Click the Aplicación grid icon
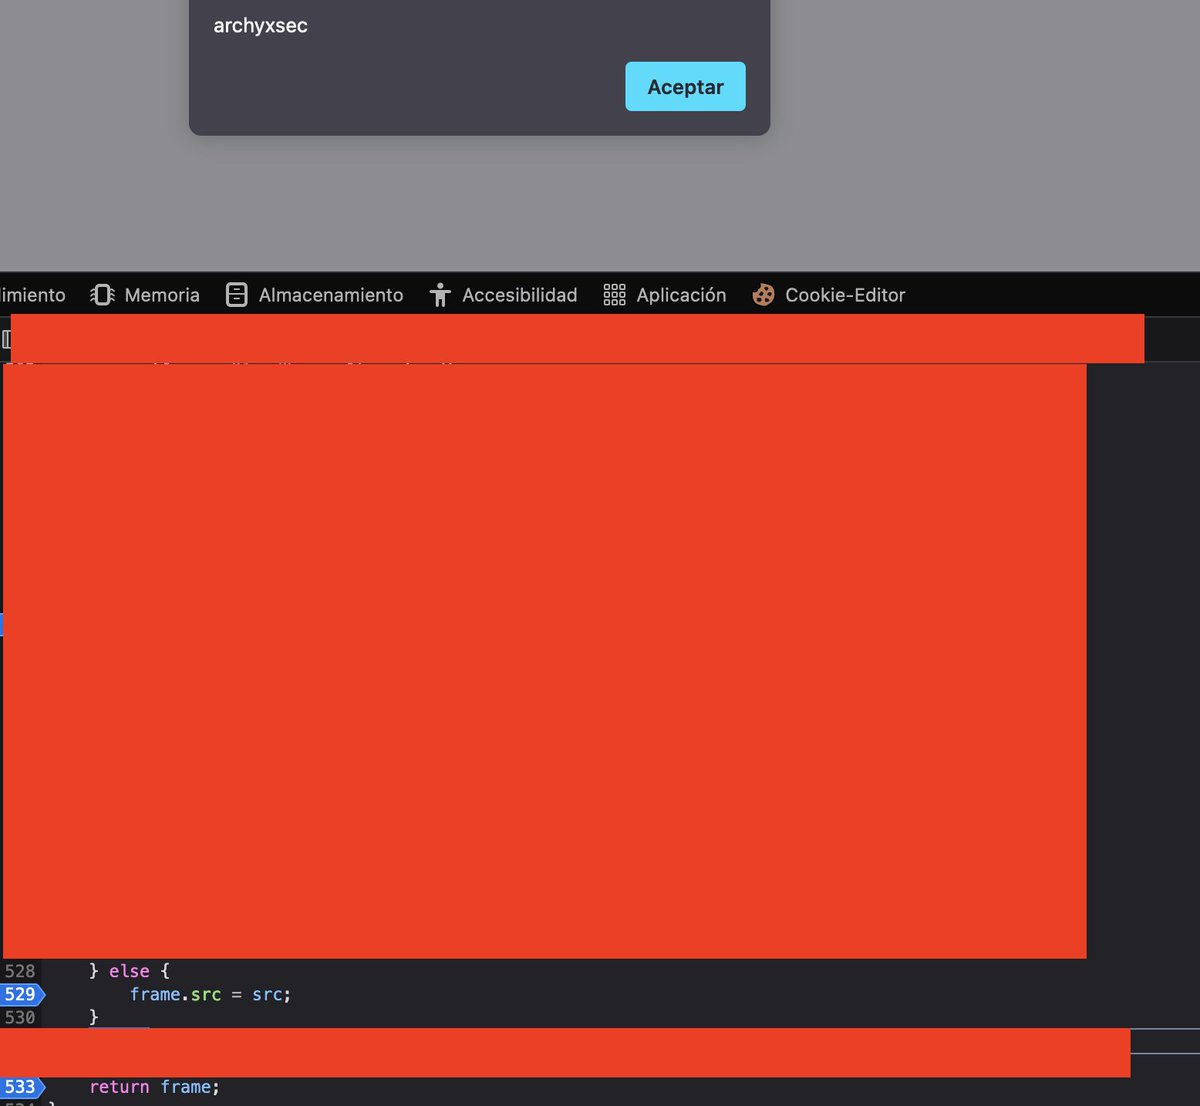The width and height of the screenshot is (1200, 1106). coord(614,295)
